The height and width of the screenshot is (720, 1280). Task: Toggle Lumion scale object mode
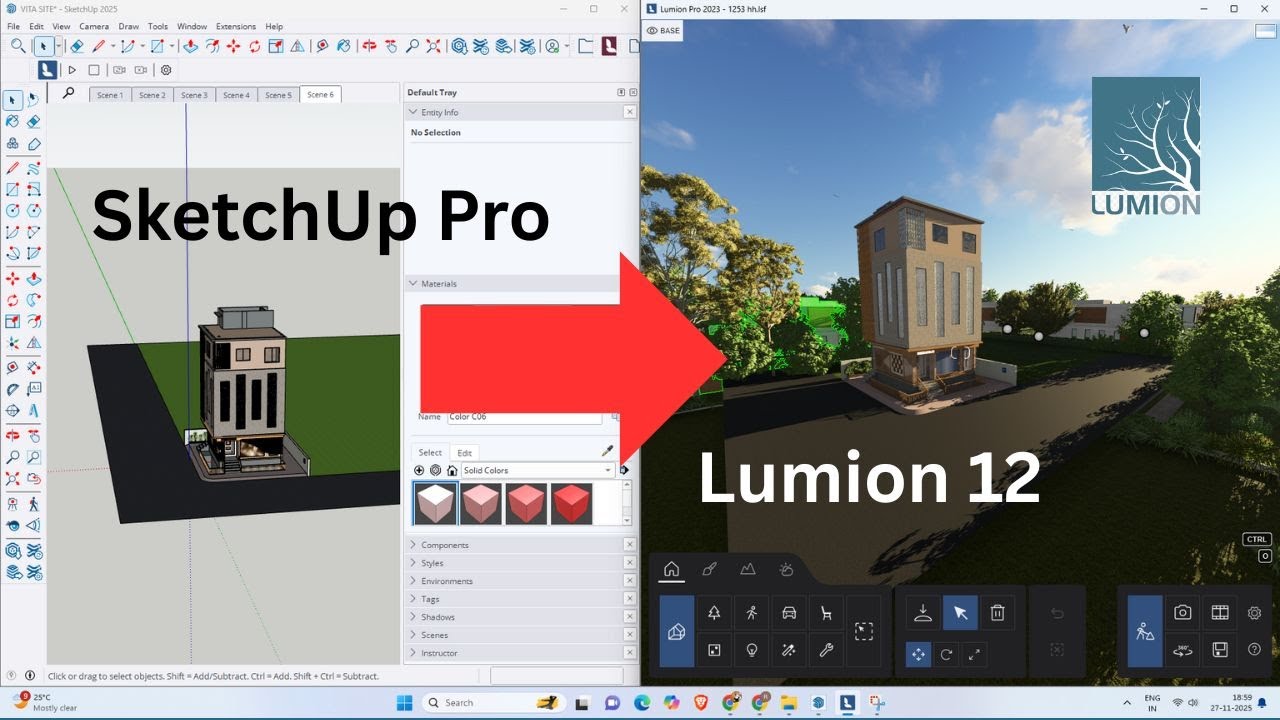(974, 655)
